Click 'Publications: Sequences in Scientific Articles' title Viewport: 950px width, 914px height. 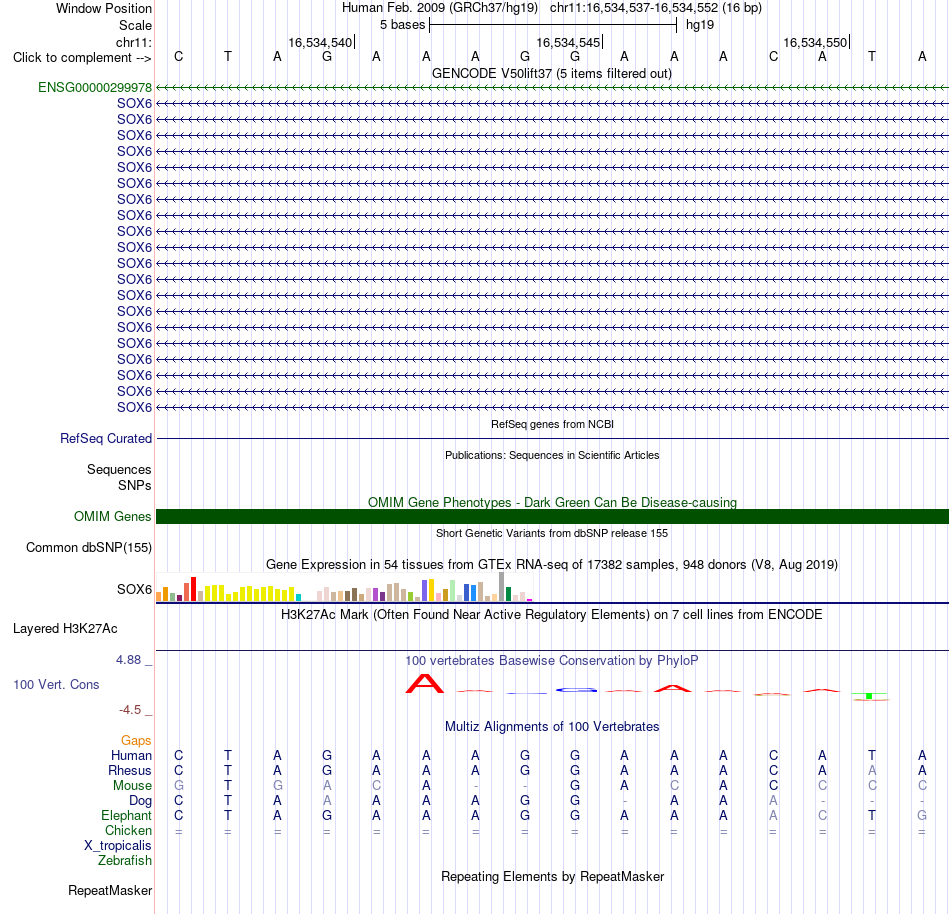[552, 455]
